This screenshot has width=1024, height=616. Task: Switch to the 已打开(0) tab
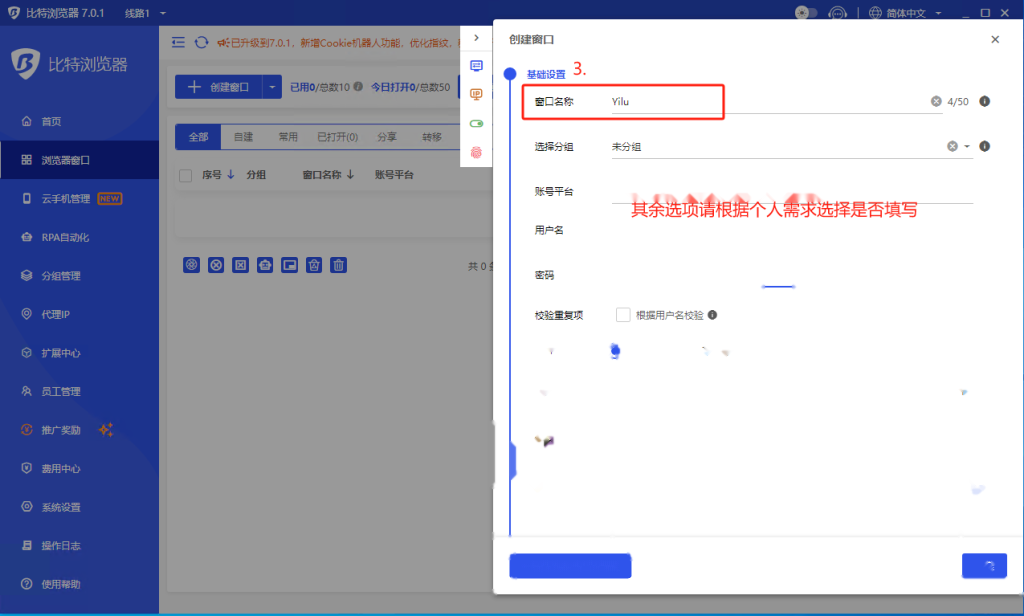[338, 137]
